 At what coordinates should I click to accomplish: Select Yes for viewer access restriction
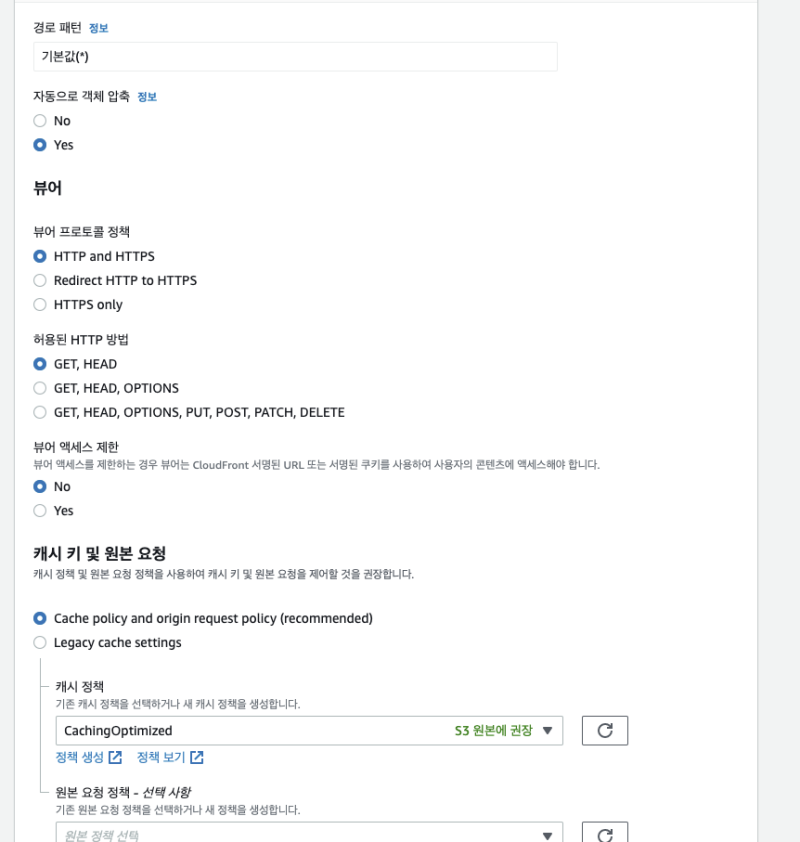40,511
